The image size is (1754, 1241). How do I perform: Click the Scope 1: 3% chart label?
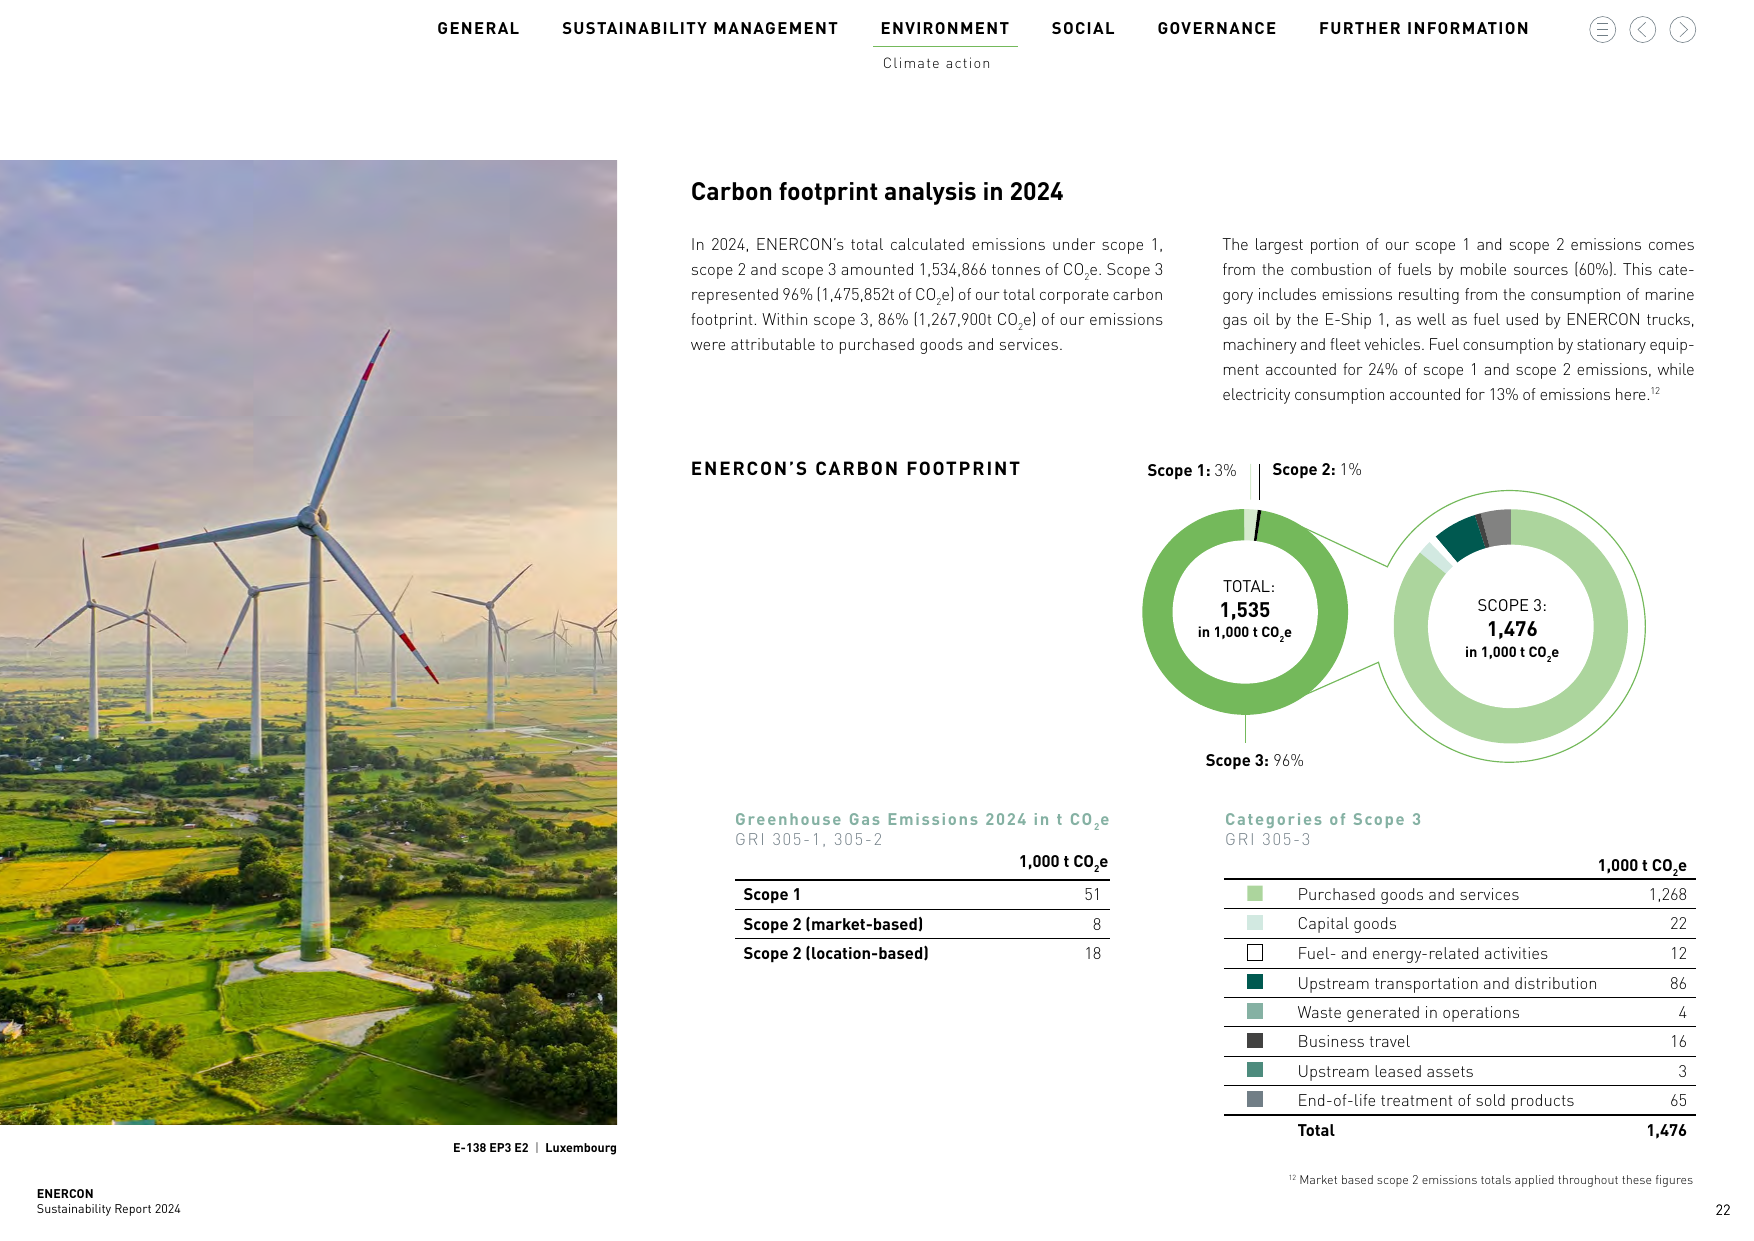[1191, 470]
